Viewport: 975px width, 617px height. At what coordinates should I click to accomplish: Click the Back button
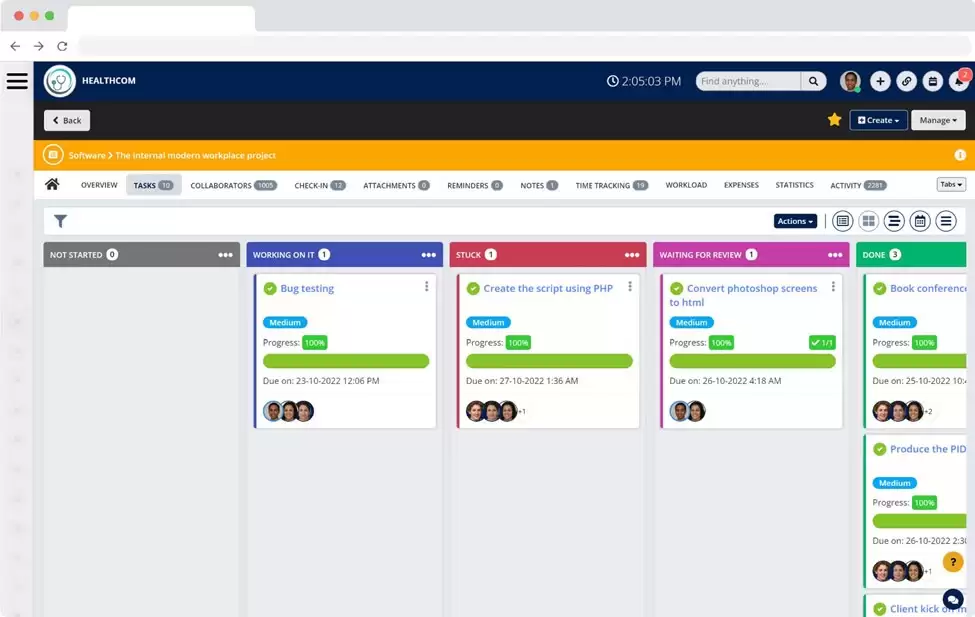pyautogui.click(x=66, y=120)
